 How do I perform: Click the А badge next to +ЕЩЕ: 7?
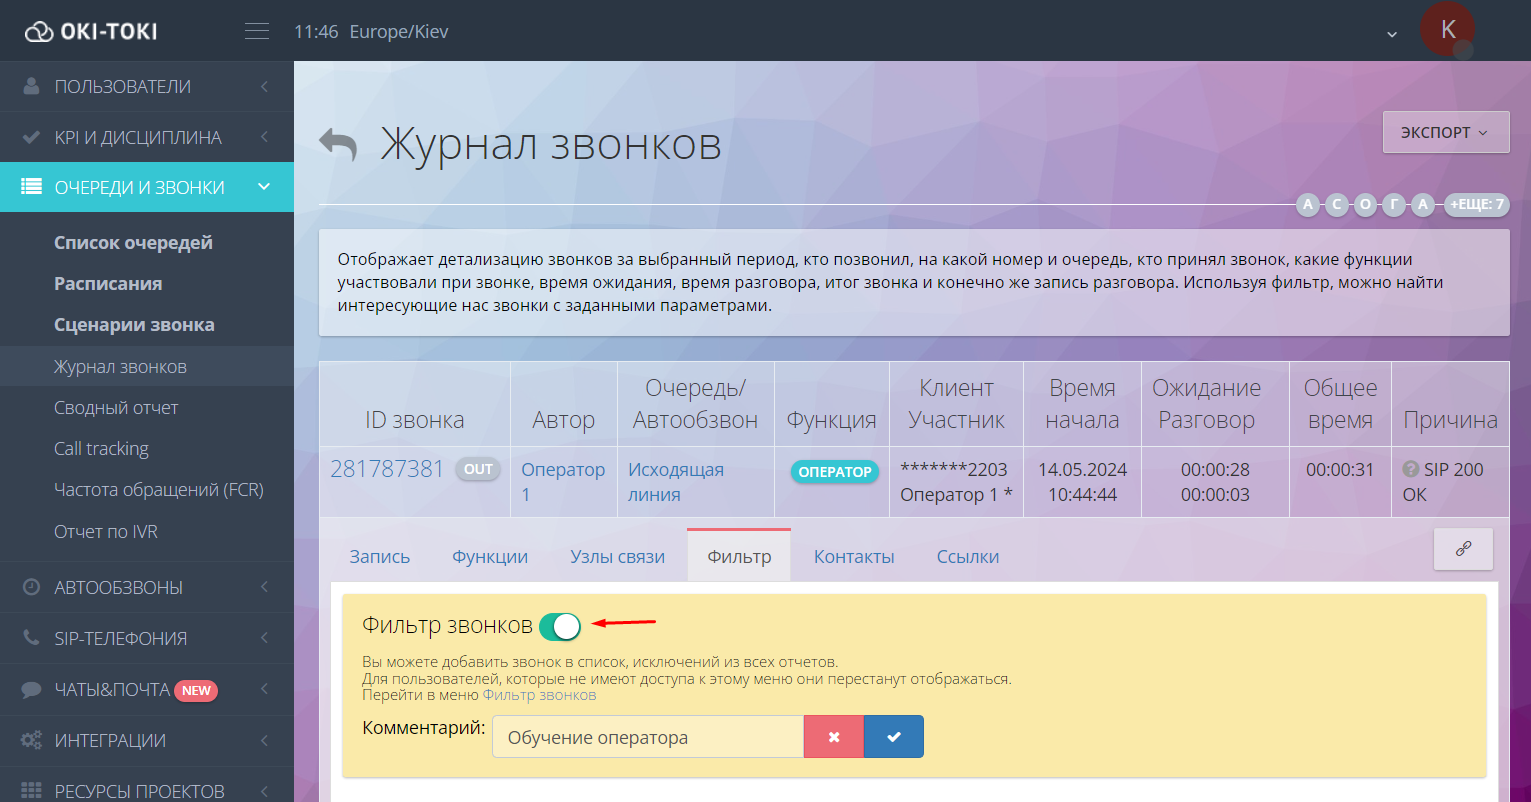point(1424,205)
